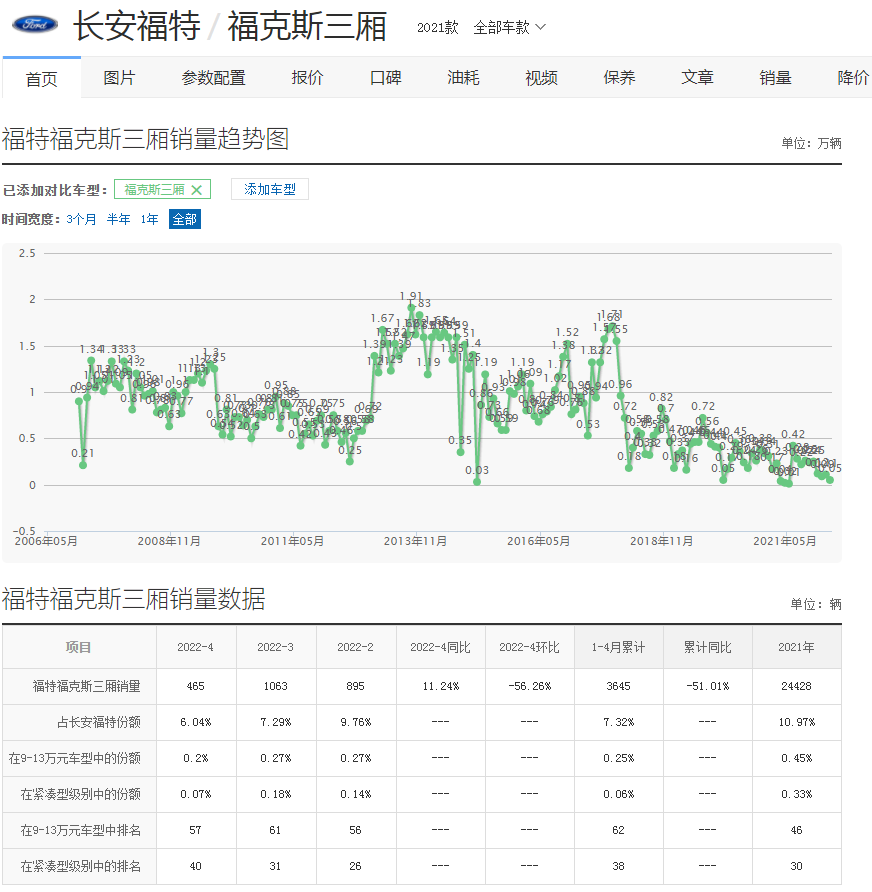
Task: Select the 全部 time range option
Action: click(x=185, y=219)
